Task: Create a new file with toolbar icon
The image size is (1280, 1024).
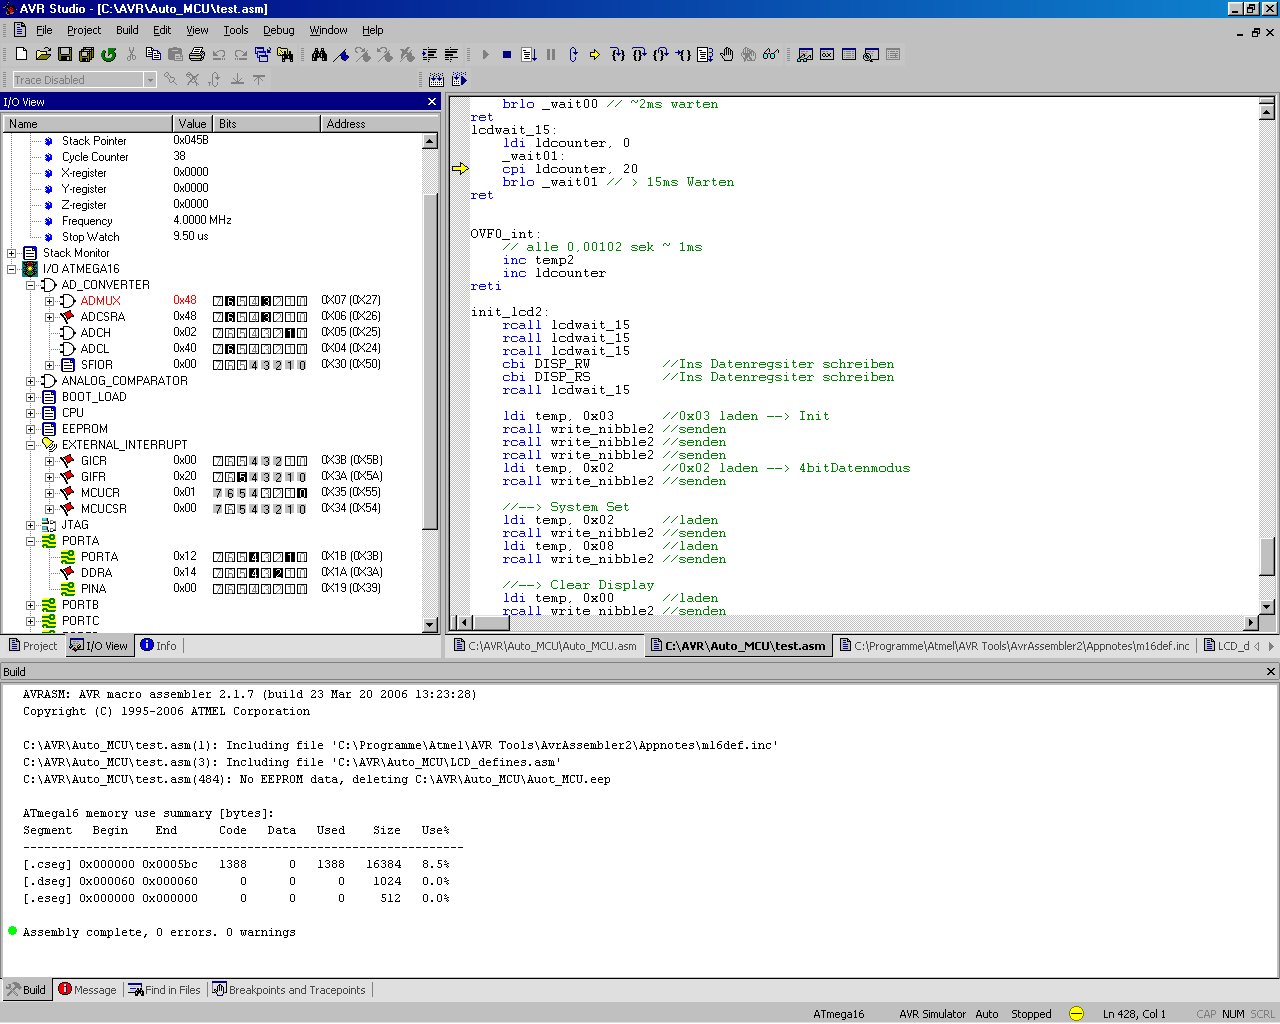Action: [21, 54]
